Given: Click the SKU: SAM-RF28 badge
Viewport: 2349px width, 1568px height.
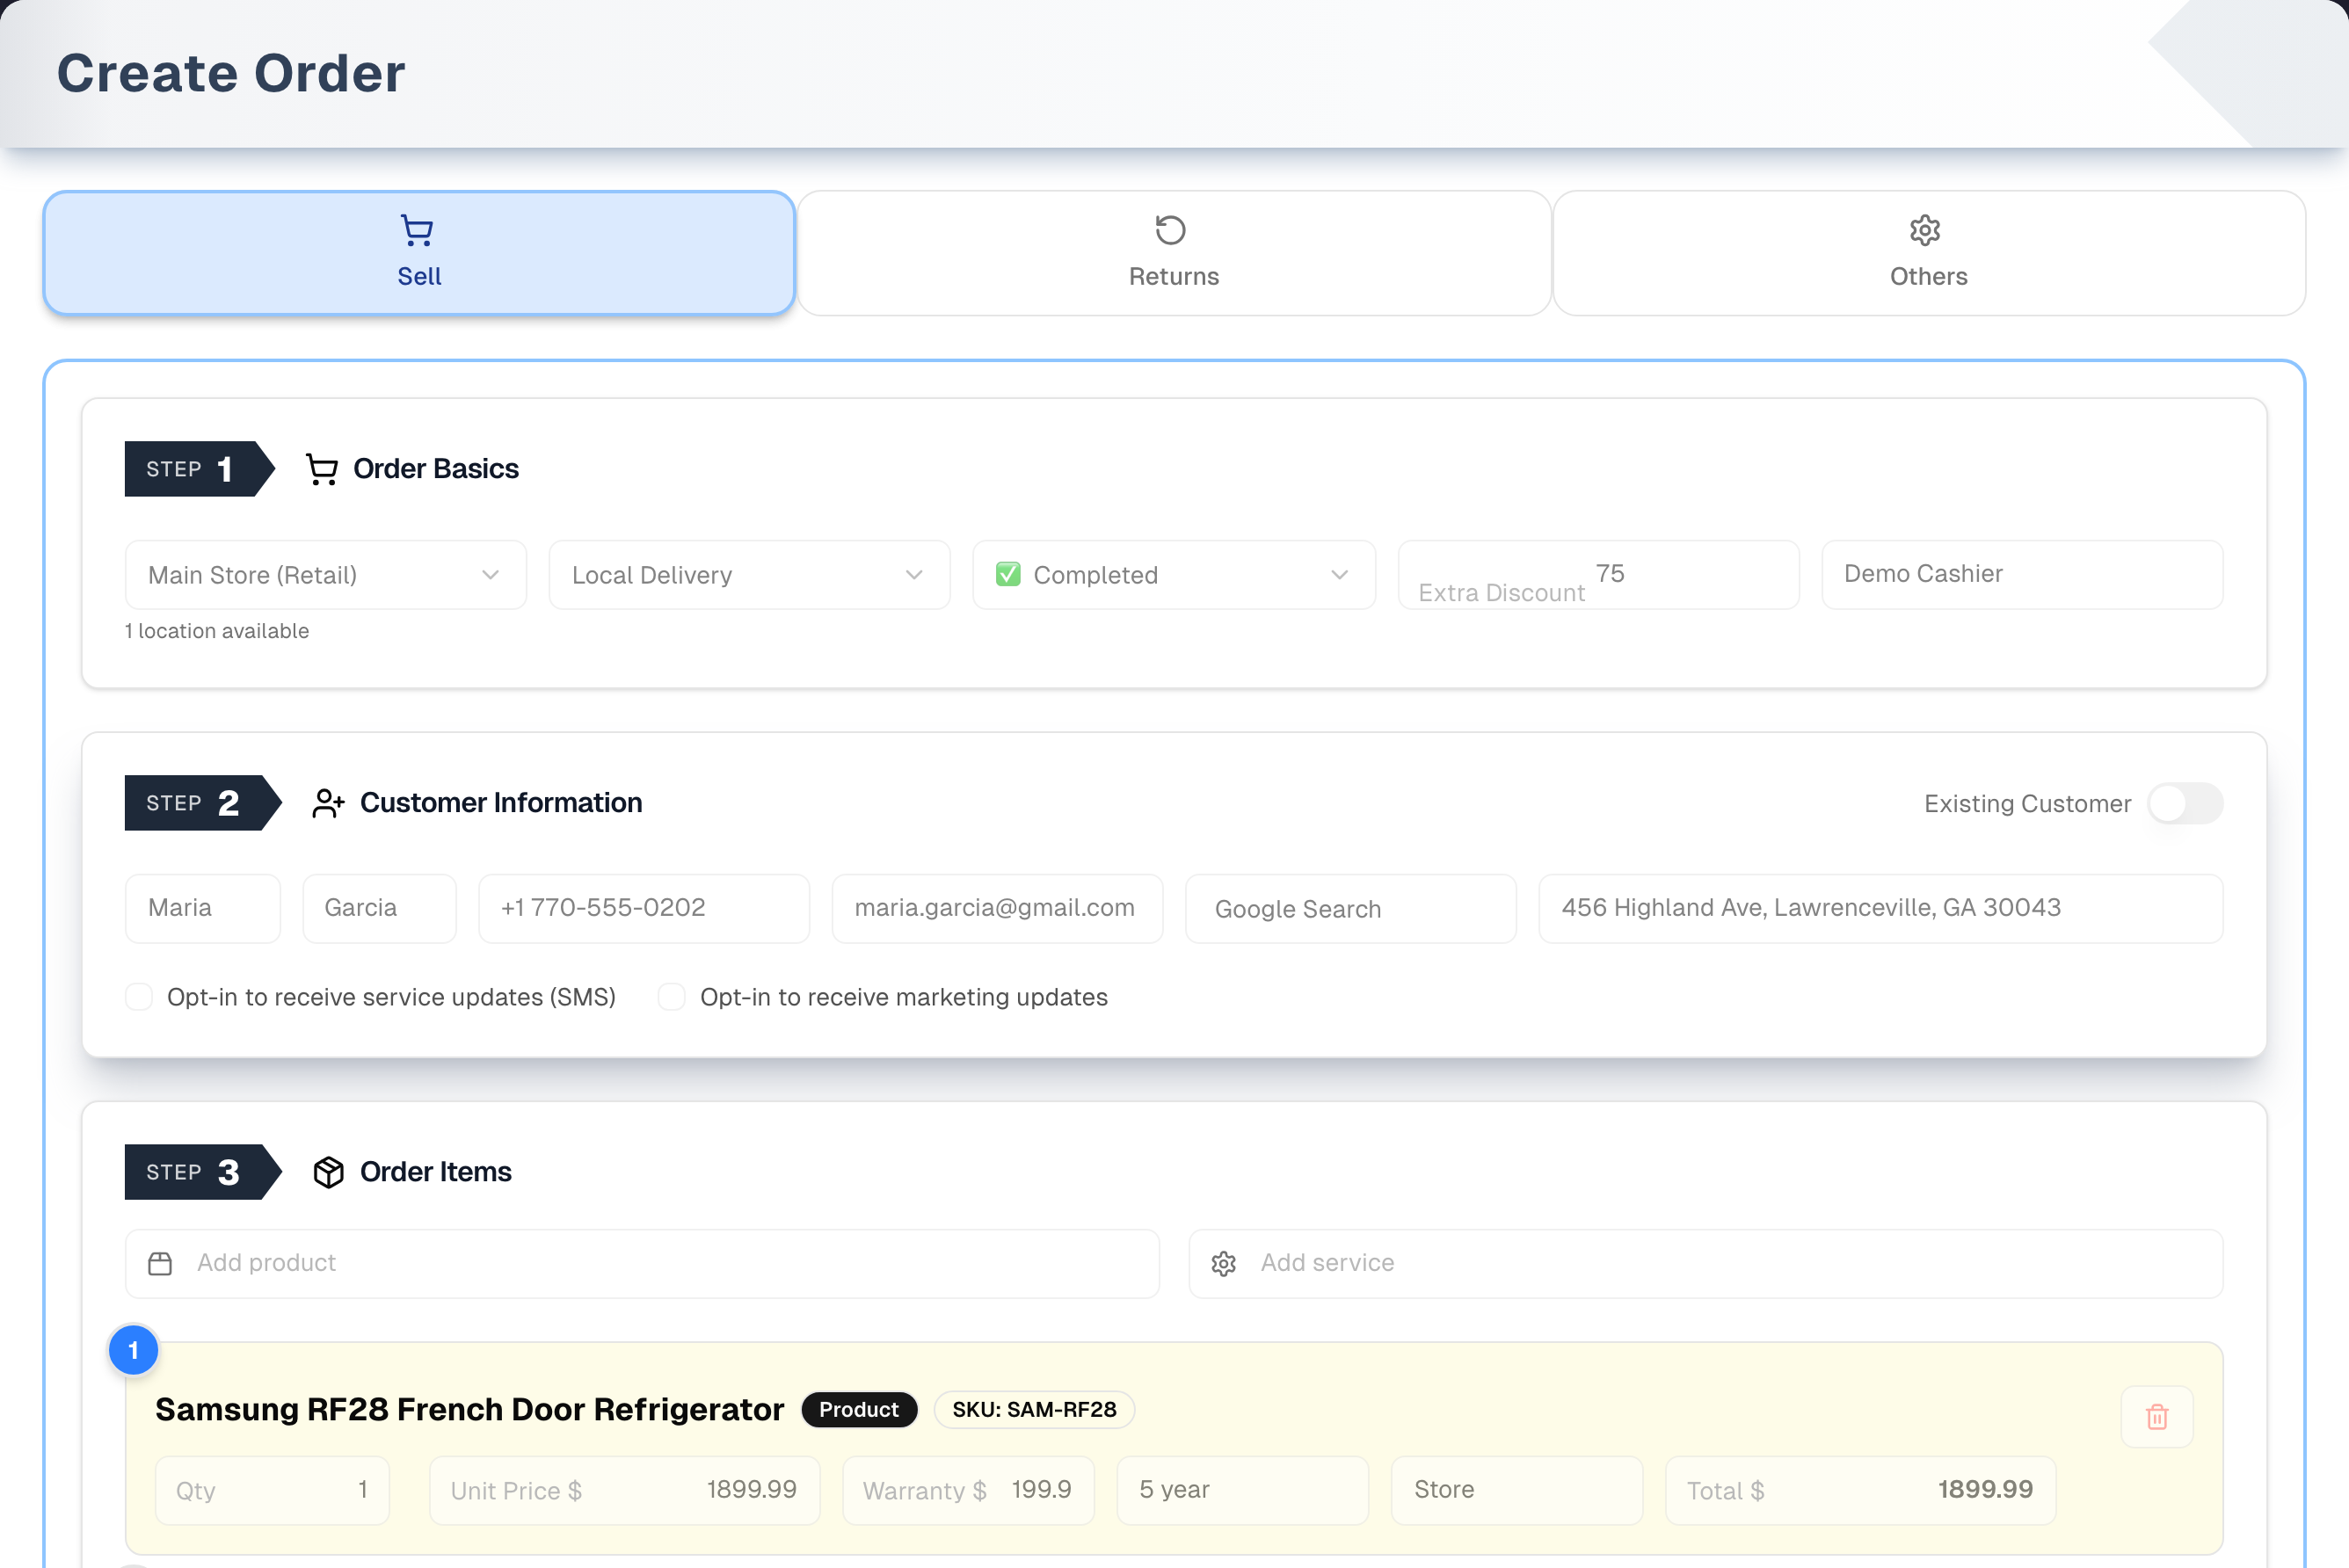Looking at the screenshot, I should pyautogui.click(x=1034, y=1410).
